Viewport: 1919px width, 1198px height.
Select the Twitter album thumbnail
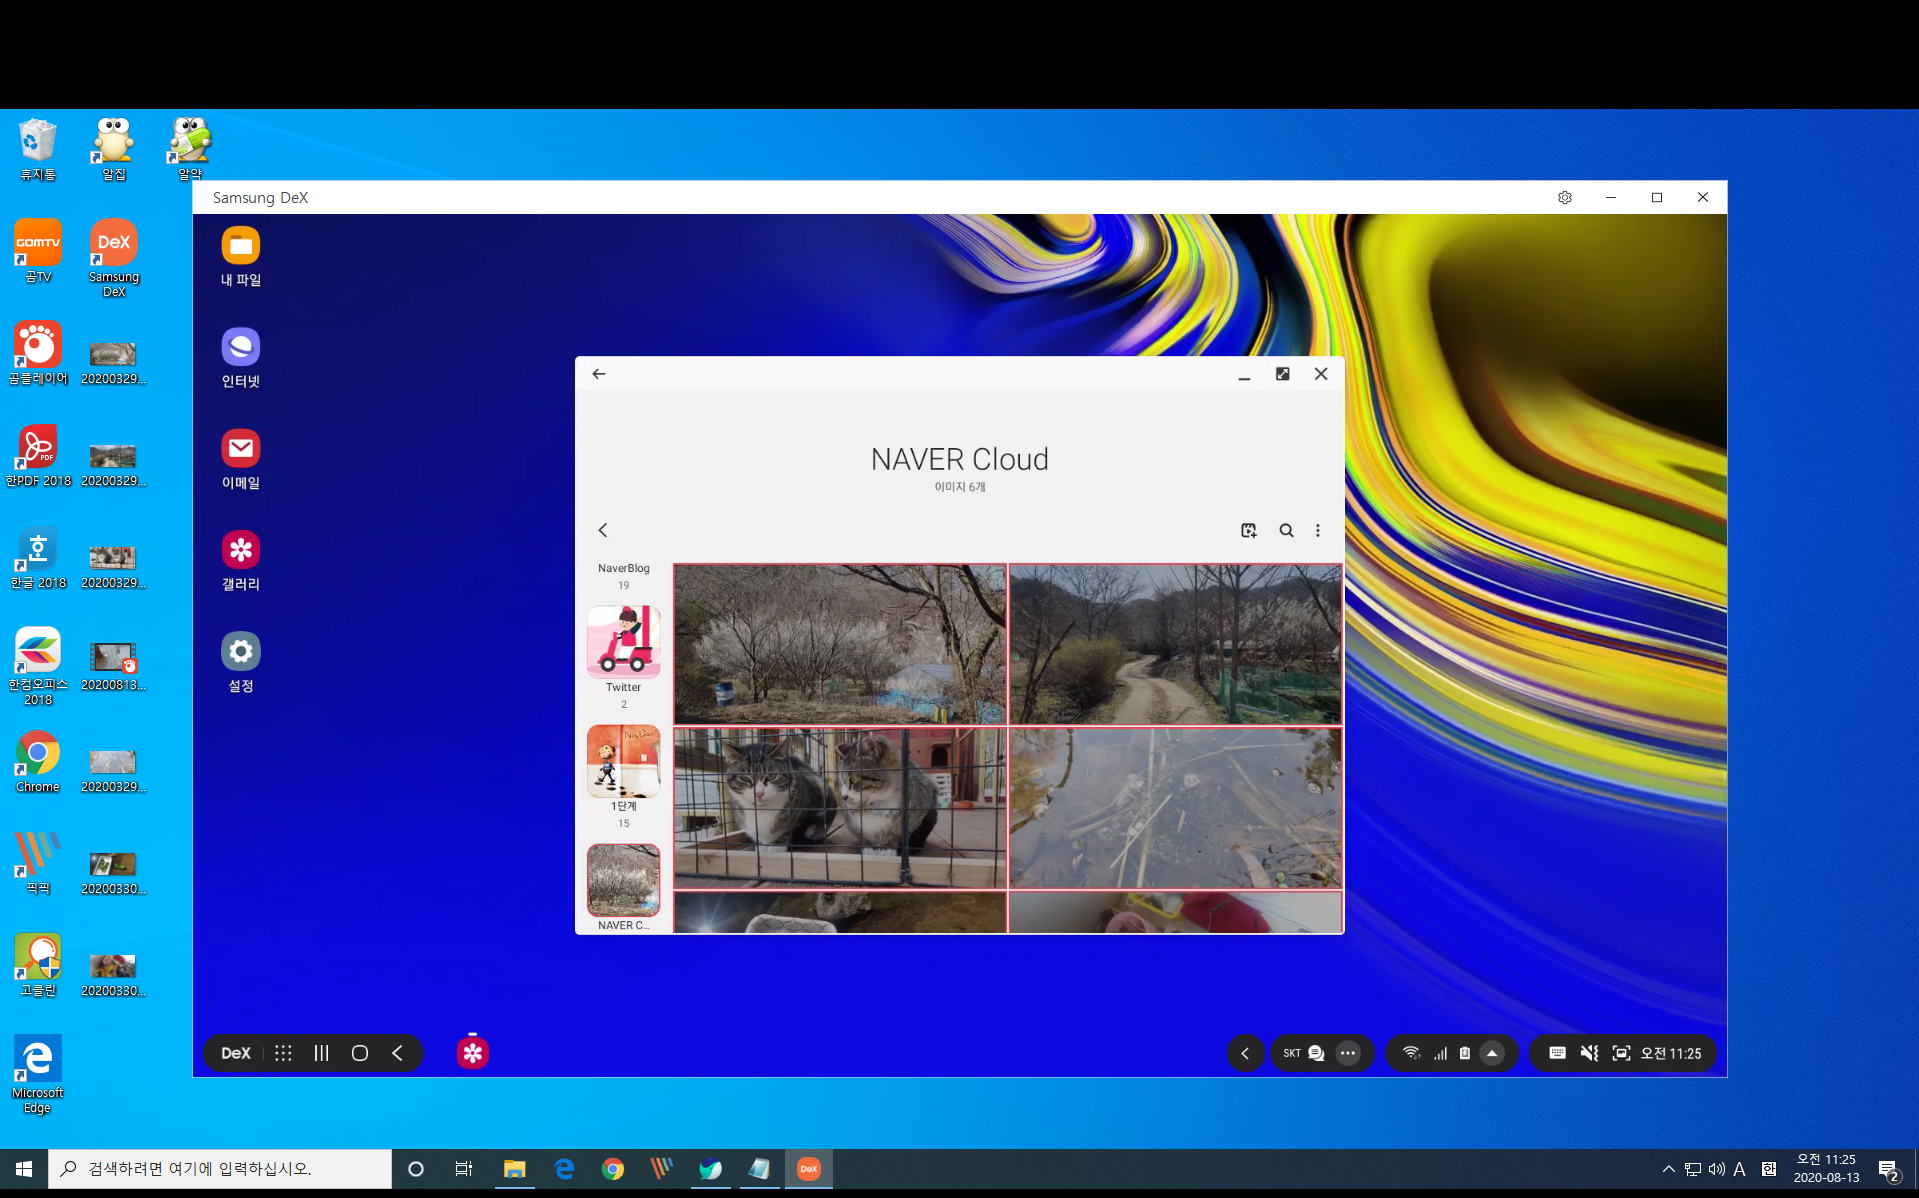coord(623,642)
